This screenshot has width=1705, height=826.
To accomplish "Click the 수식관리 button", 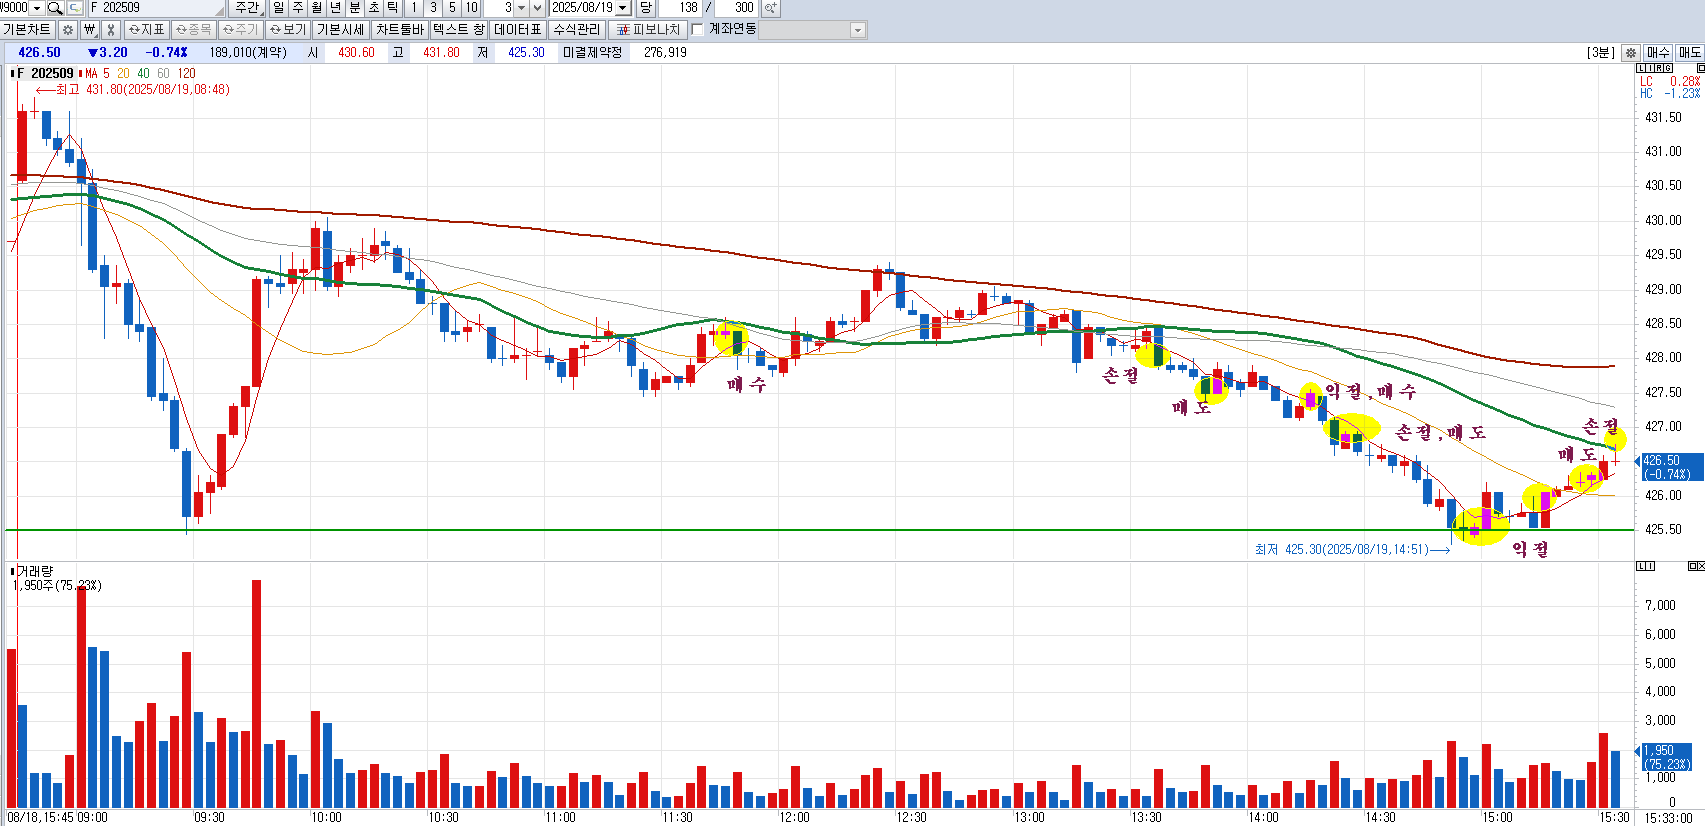I will [576, 30].
